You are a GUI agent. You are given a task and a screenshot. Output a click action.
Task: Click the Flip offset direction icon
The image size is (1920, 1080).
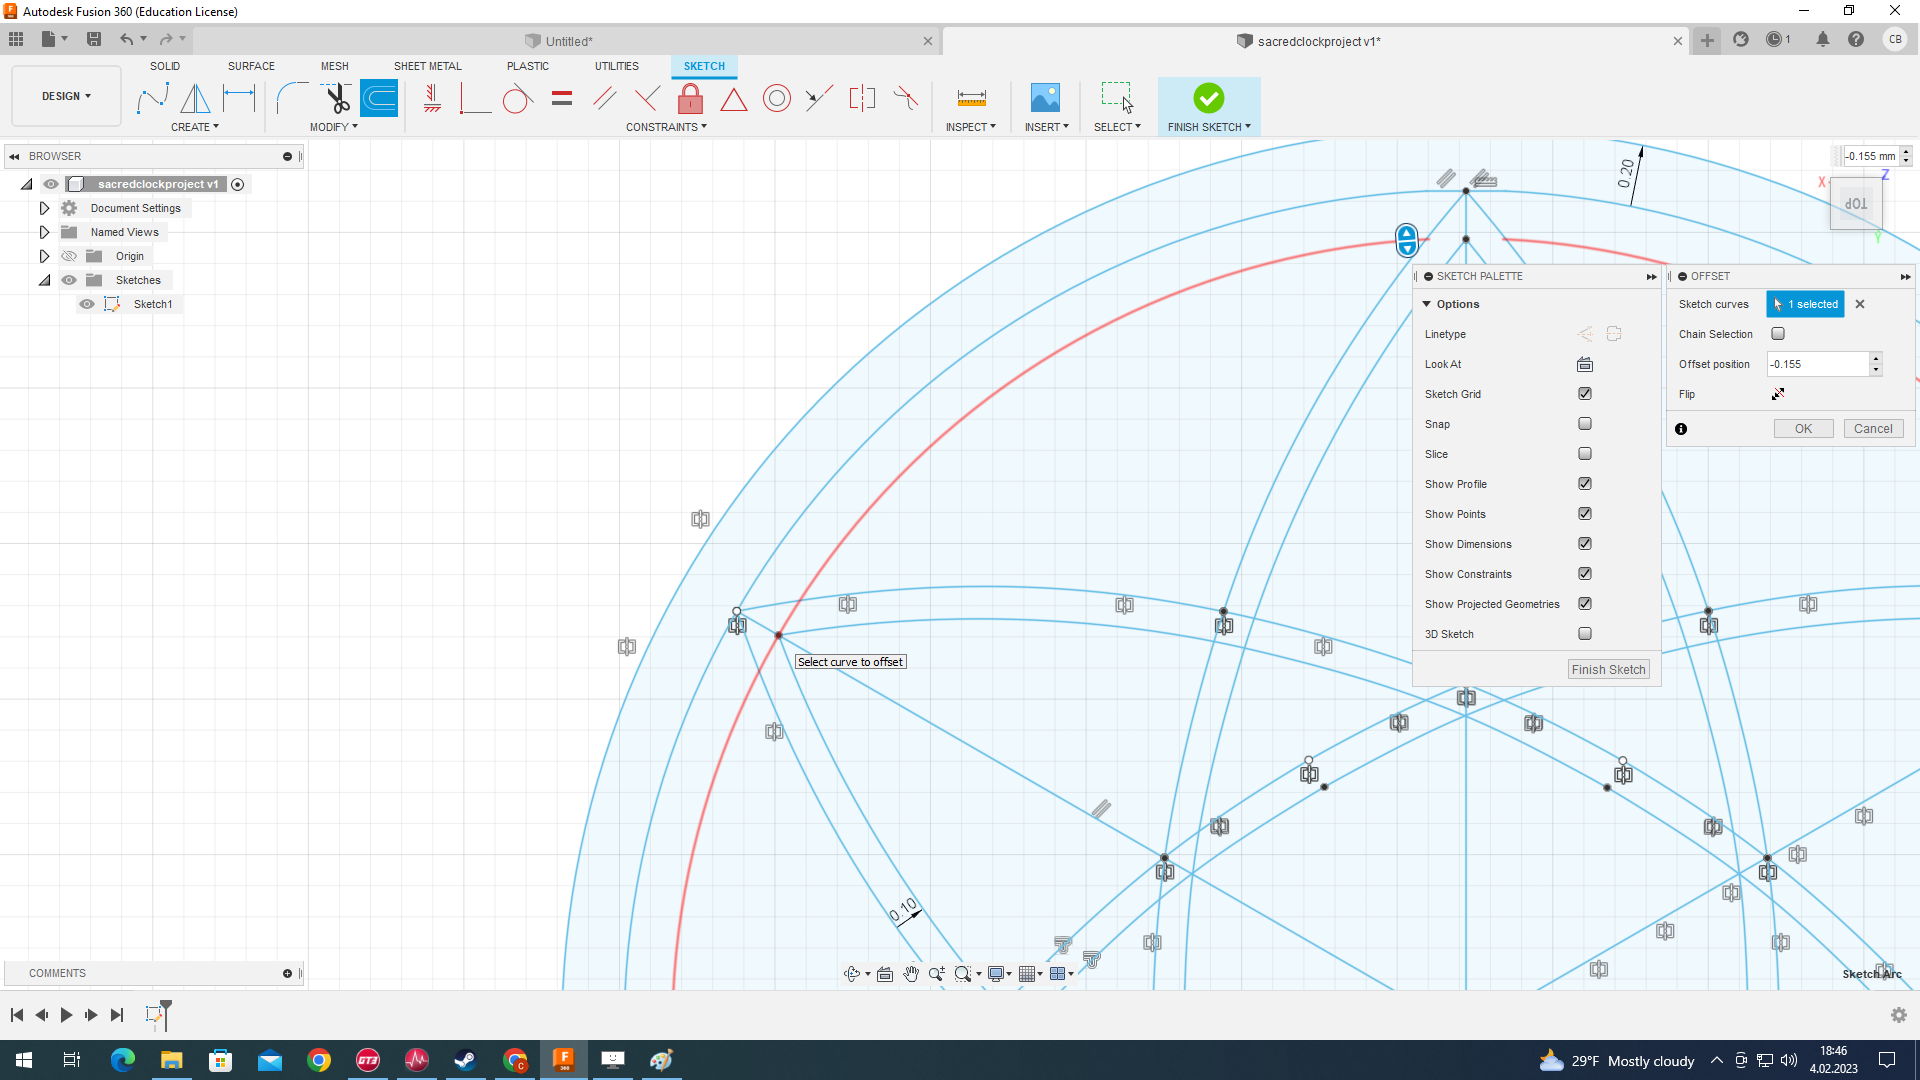[1778, 394]
